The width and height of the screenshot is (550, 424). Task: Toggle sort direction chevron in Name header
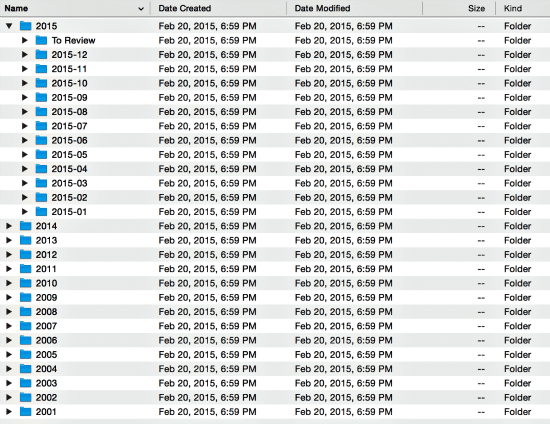(141, 9)
